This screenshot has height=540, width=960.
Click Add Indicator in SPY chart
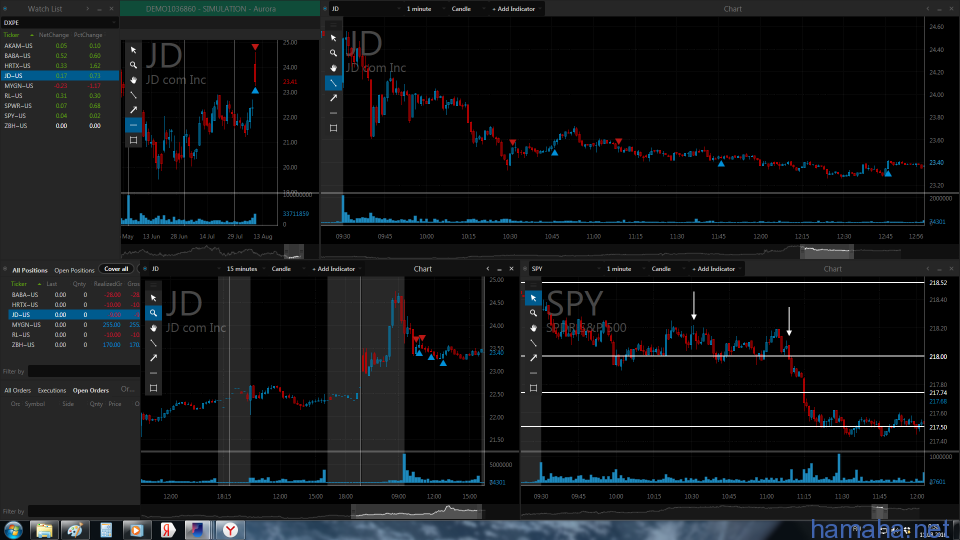coord(714,269)
